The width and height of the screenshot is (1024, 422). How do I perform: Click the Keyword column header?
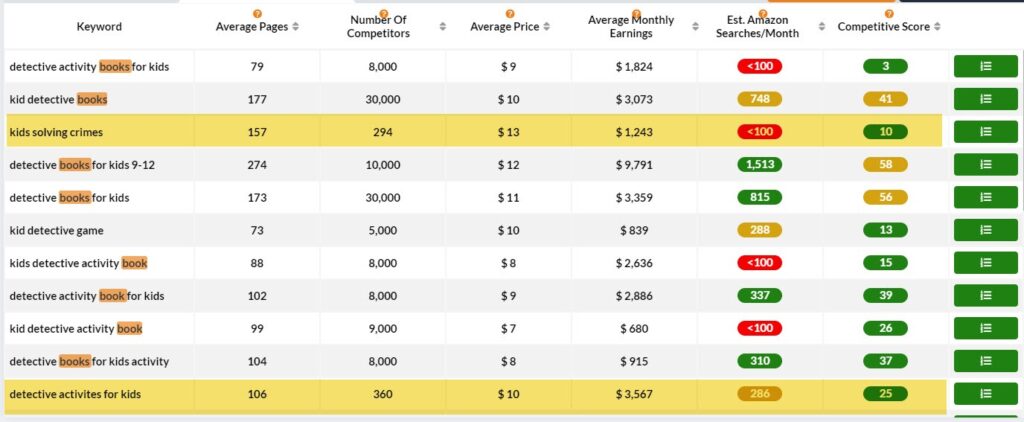pos(99,27)
